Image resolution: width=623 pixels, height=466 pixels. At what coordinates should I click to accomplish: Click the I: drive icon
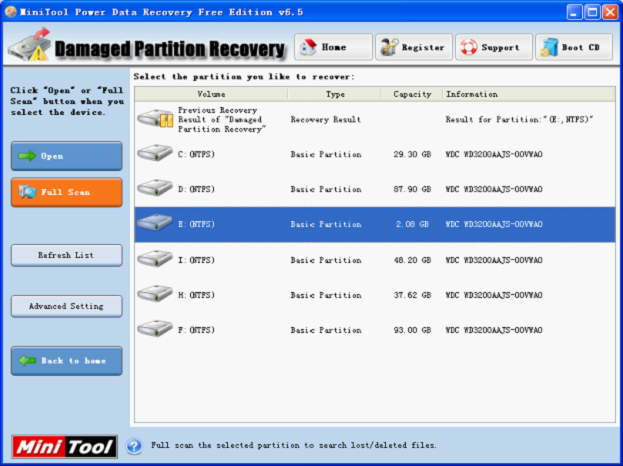click(155, 259)
